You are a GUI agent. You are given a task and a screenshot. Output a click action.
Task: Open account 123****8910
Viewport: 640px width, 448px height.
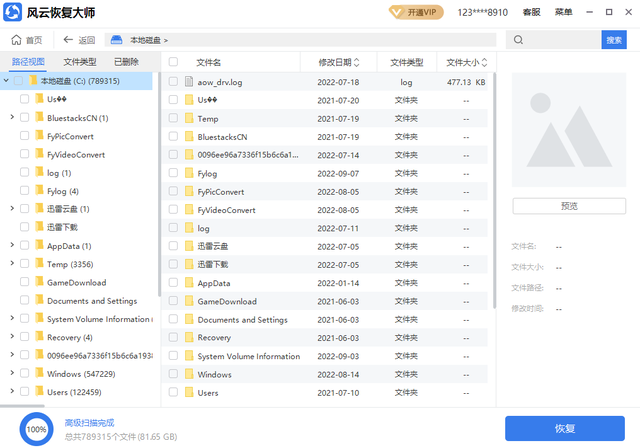click(482, 13)
